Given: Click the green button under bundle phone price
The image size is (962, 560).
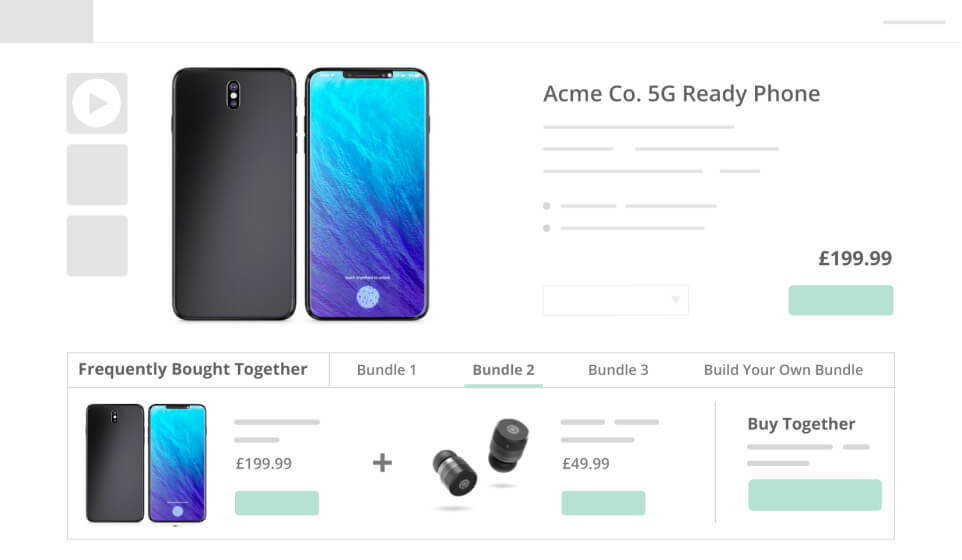Looking at the screenshot, I should tap(277, 503).
